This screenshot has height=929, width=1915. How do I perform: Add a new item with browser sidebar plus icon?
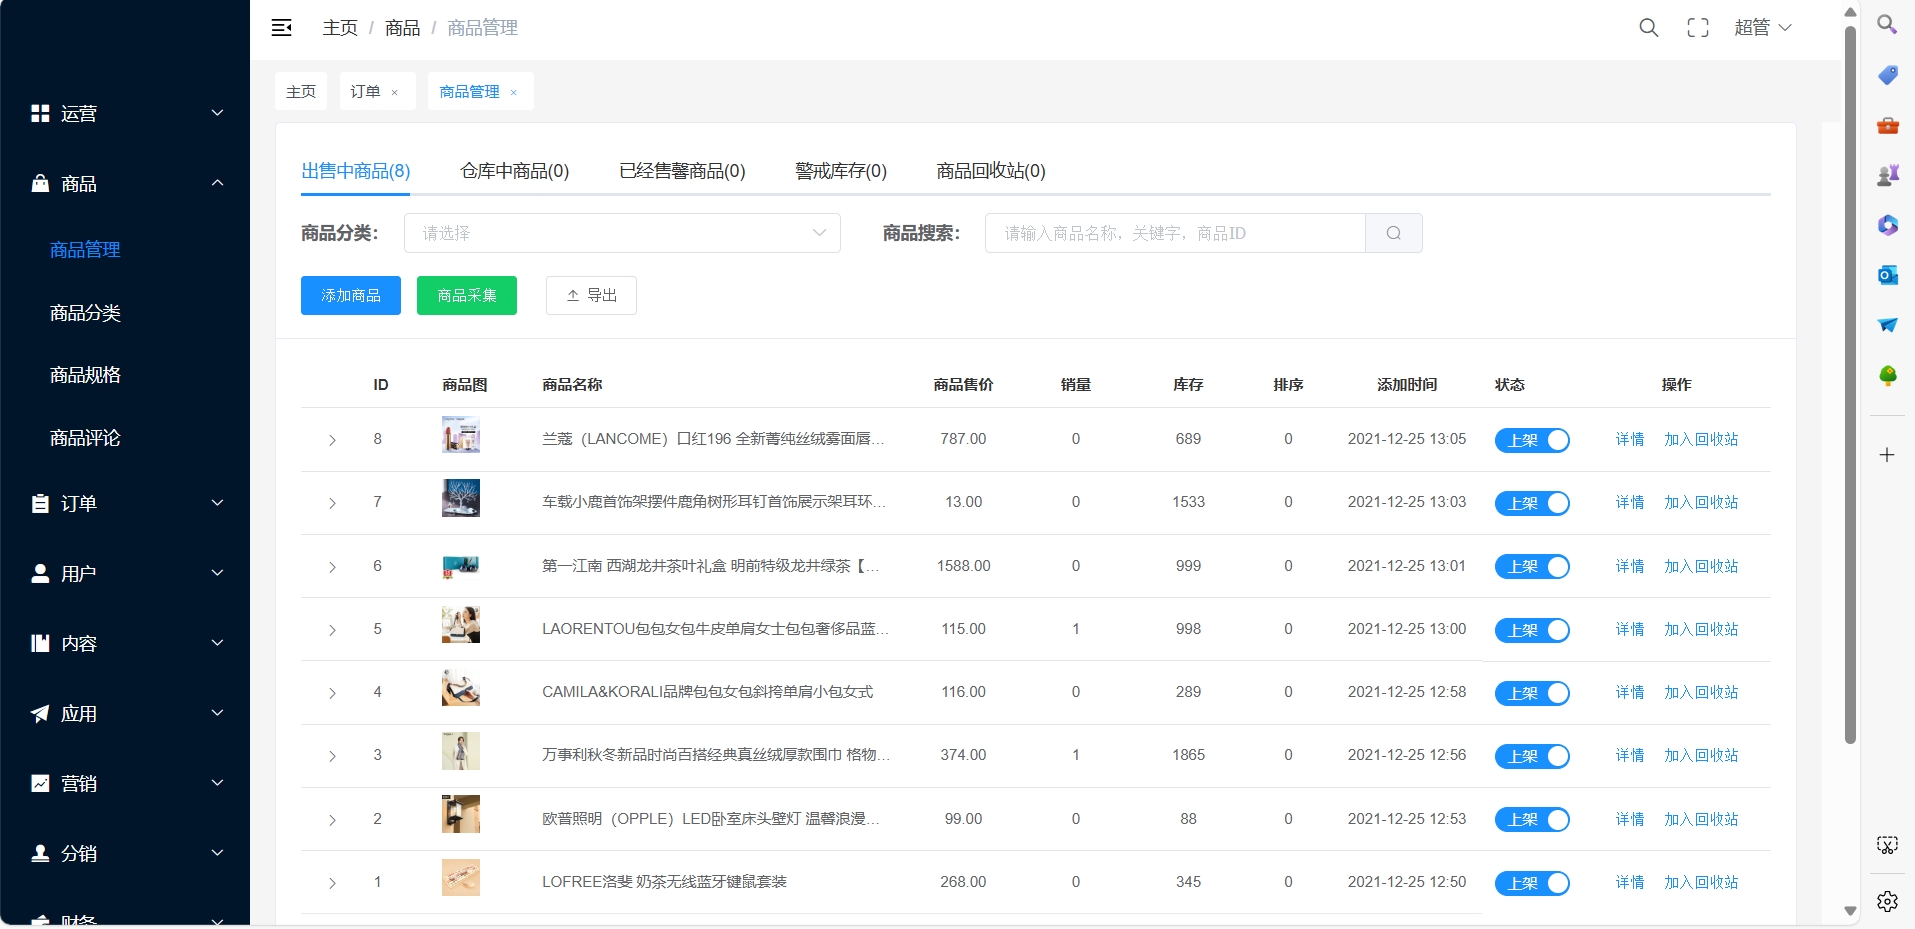pyautogui.click(x=1887, y=455)
